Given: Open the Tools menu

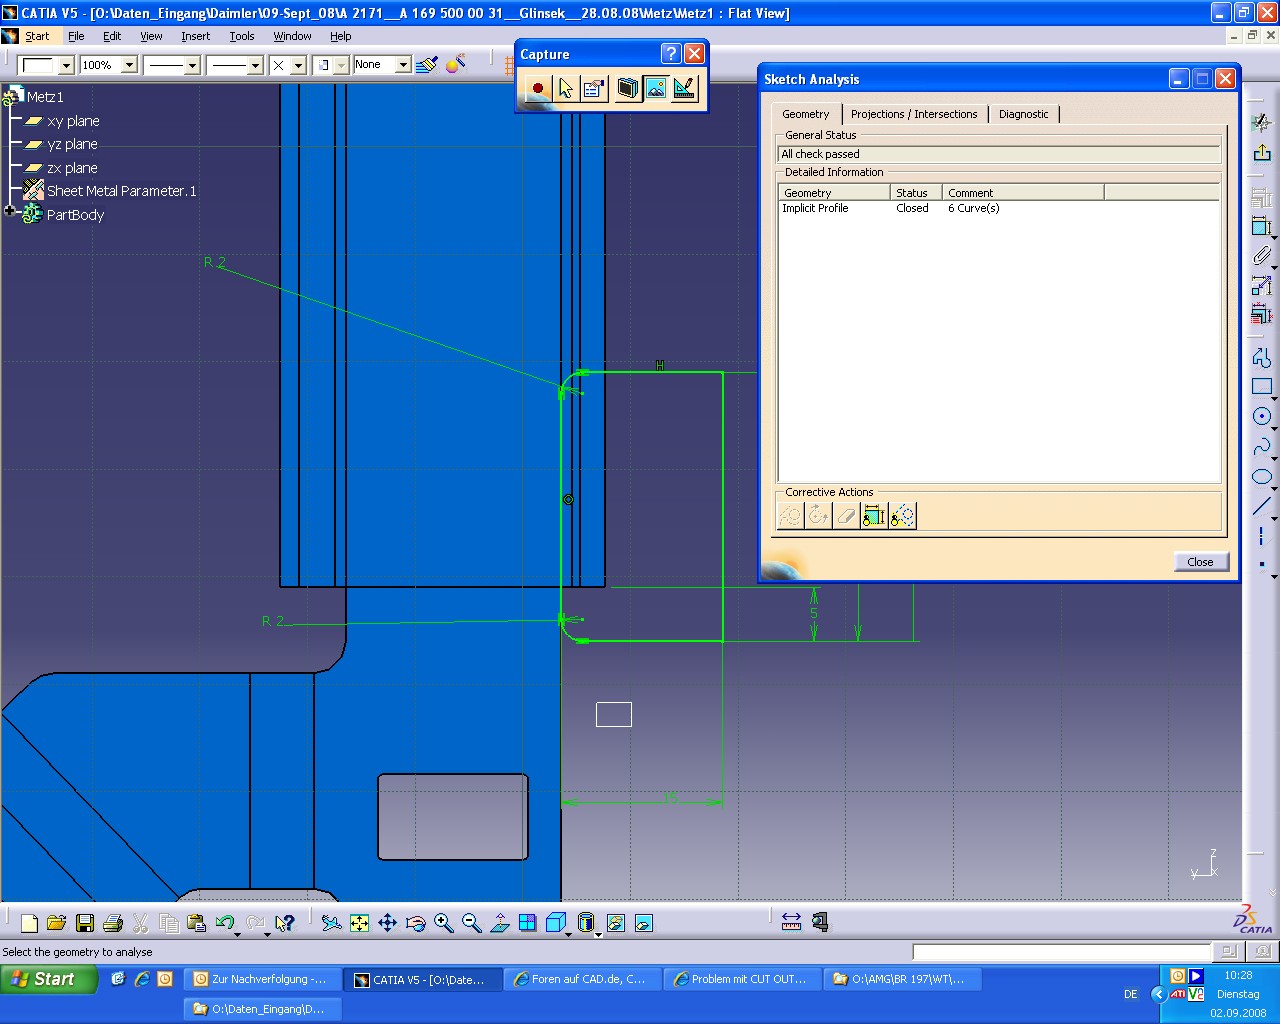Looking at the screenshot, I should pos(242,36).
